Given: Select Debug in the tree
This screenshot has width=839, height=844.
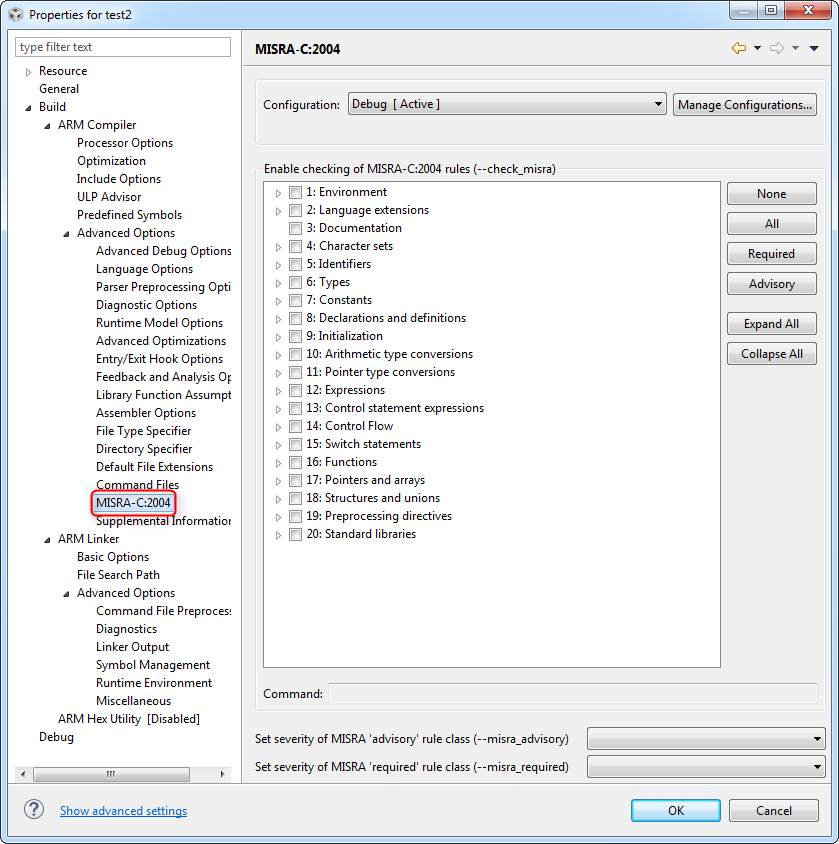Looking at the screenshot, I should (x=56, y=737).
